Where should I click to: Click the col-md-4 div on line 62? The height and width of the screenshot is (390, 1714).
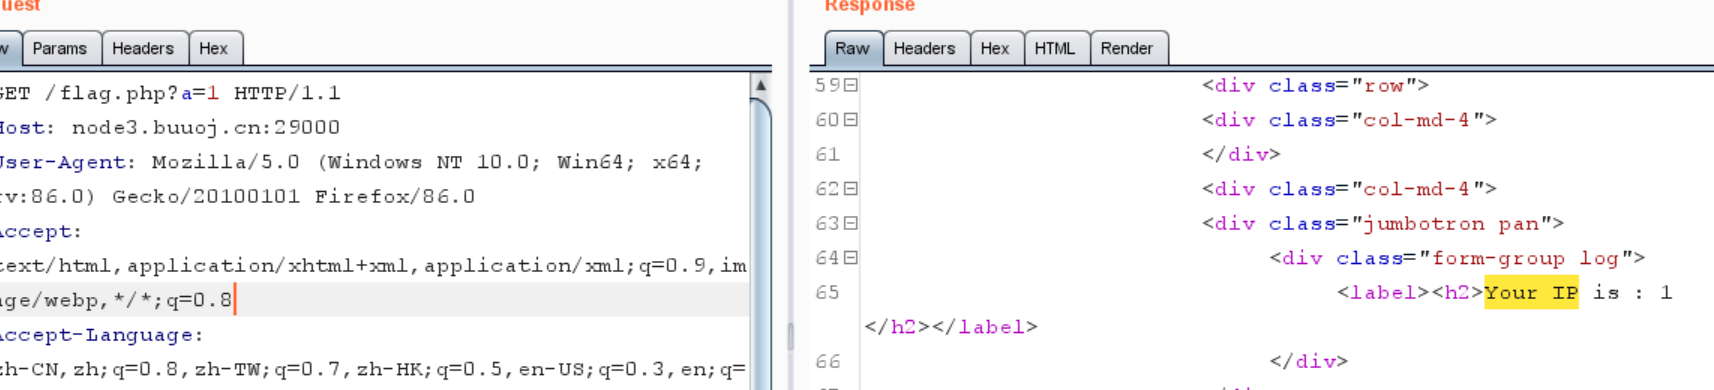click(1349, 189)
